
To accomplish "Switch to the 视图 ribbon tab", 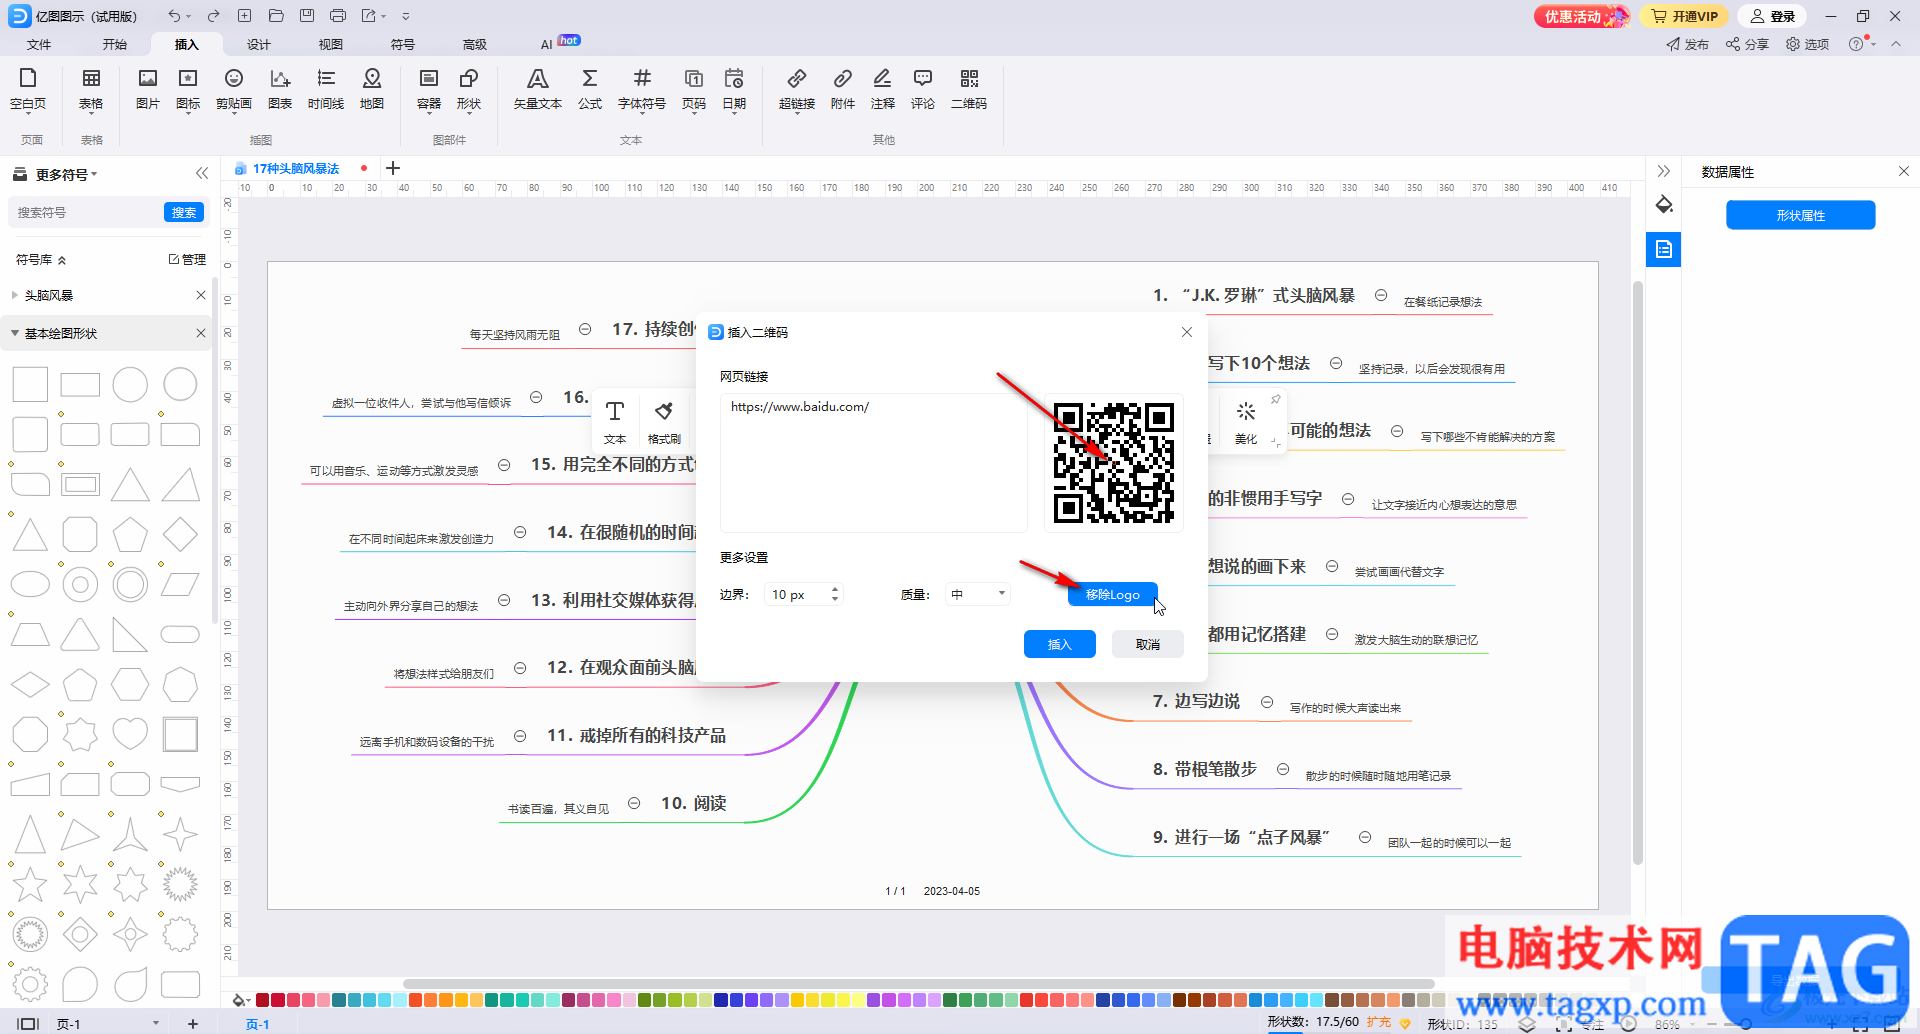I will coord(331,44).
